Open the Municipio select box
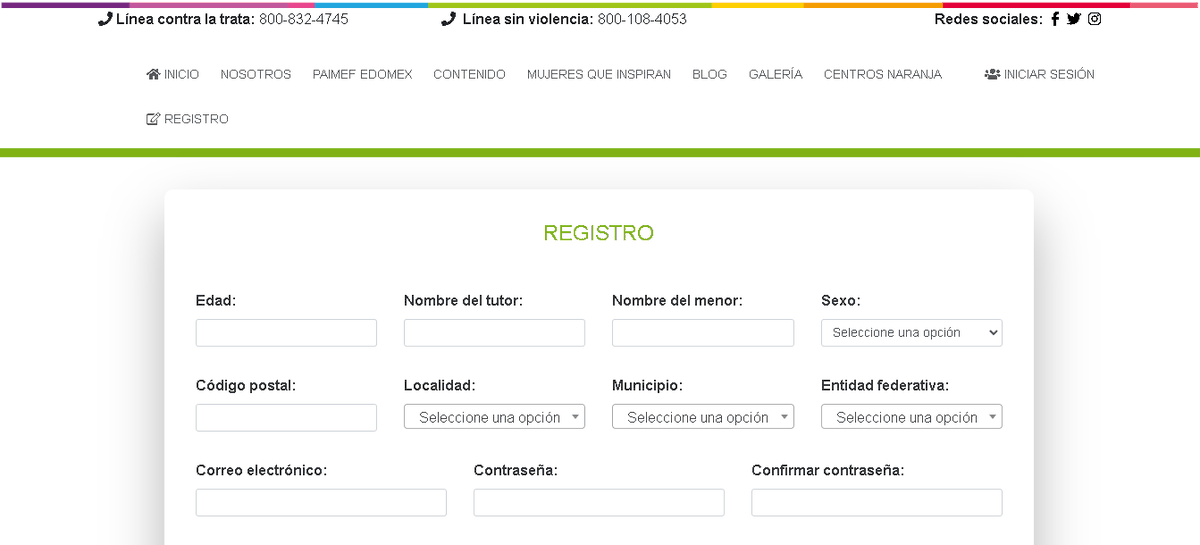1200x545 pixels. [703, 417]
